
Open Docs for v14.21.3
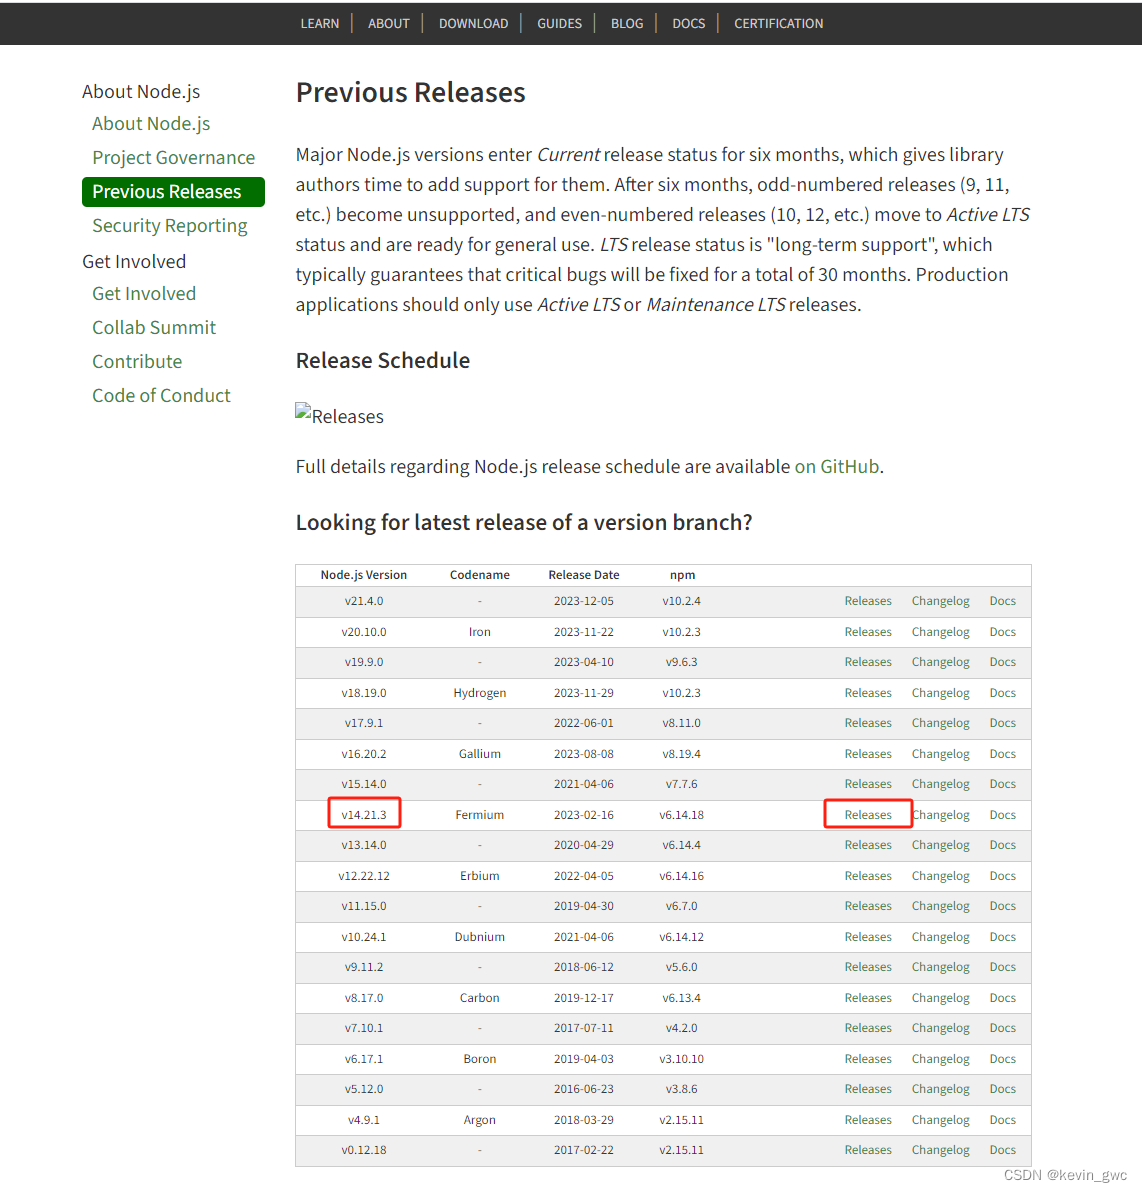point(1002,815)
